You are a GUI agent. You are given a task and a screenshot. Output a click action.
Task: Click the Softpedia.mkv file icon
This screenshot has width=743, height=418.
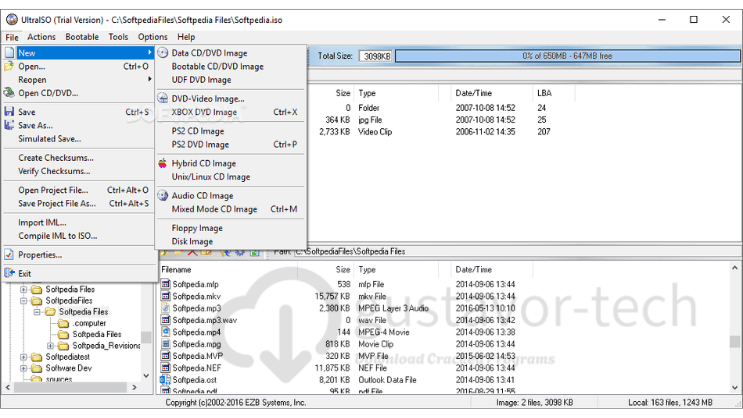coord(165,296)
